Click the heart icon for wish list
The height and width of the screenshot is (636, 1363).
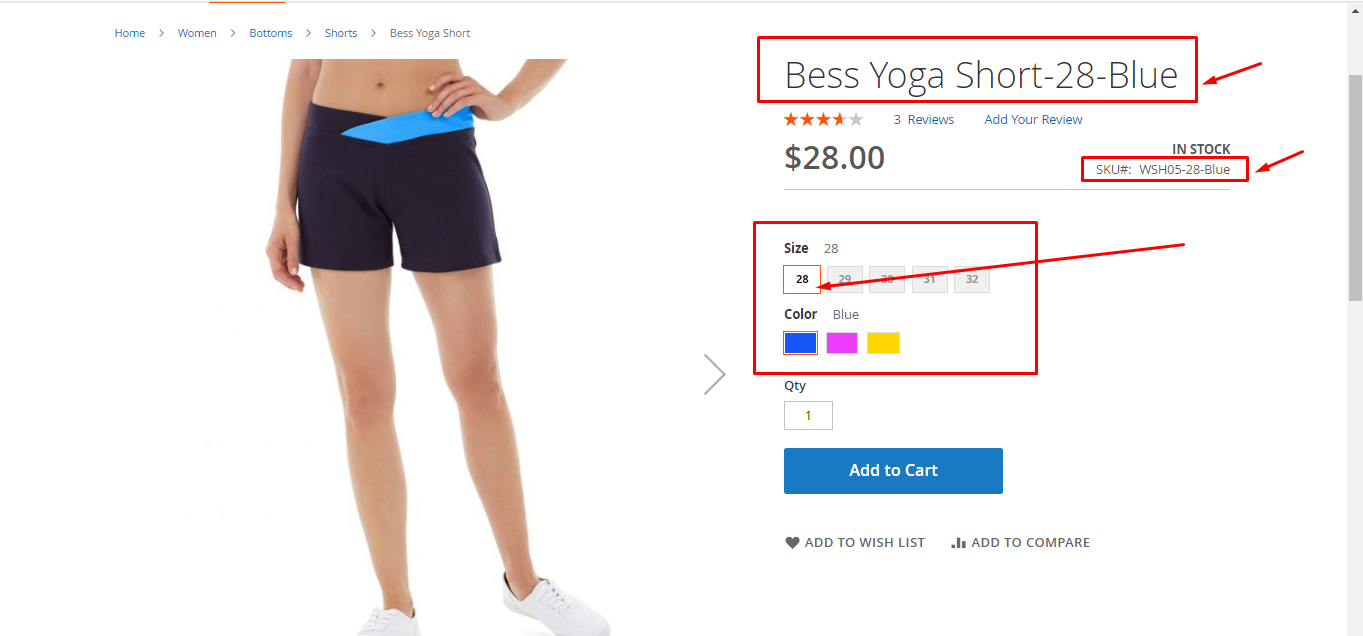pyautogui.click(x=792, y=543)
